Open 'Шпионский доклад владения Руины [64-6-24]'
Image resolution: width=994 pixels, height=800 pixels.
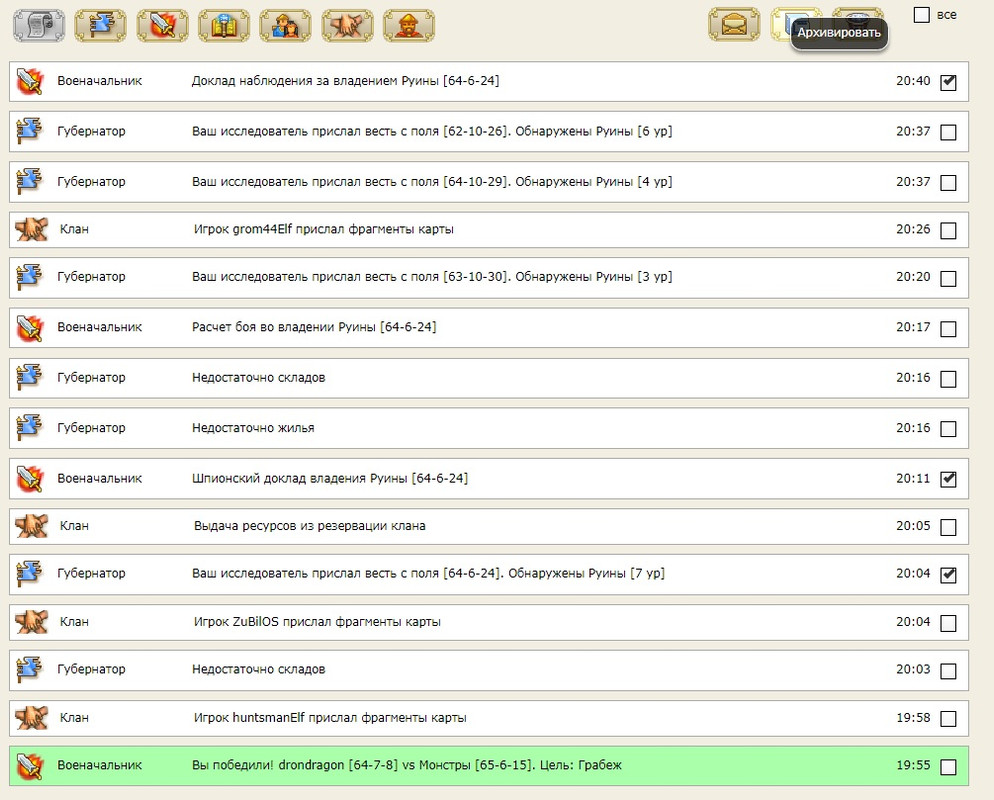tap(330, 479)
